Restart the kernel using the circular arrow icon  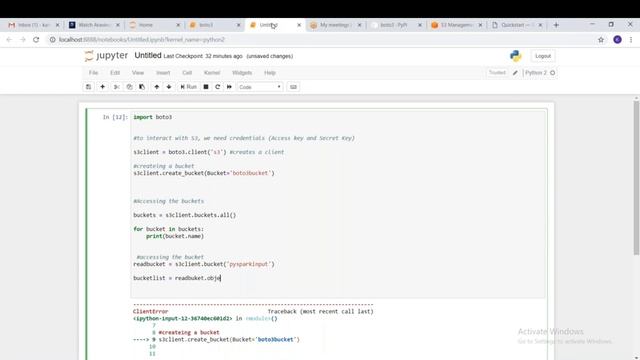pos(218,87)
